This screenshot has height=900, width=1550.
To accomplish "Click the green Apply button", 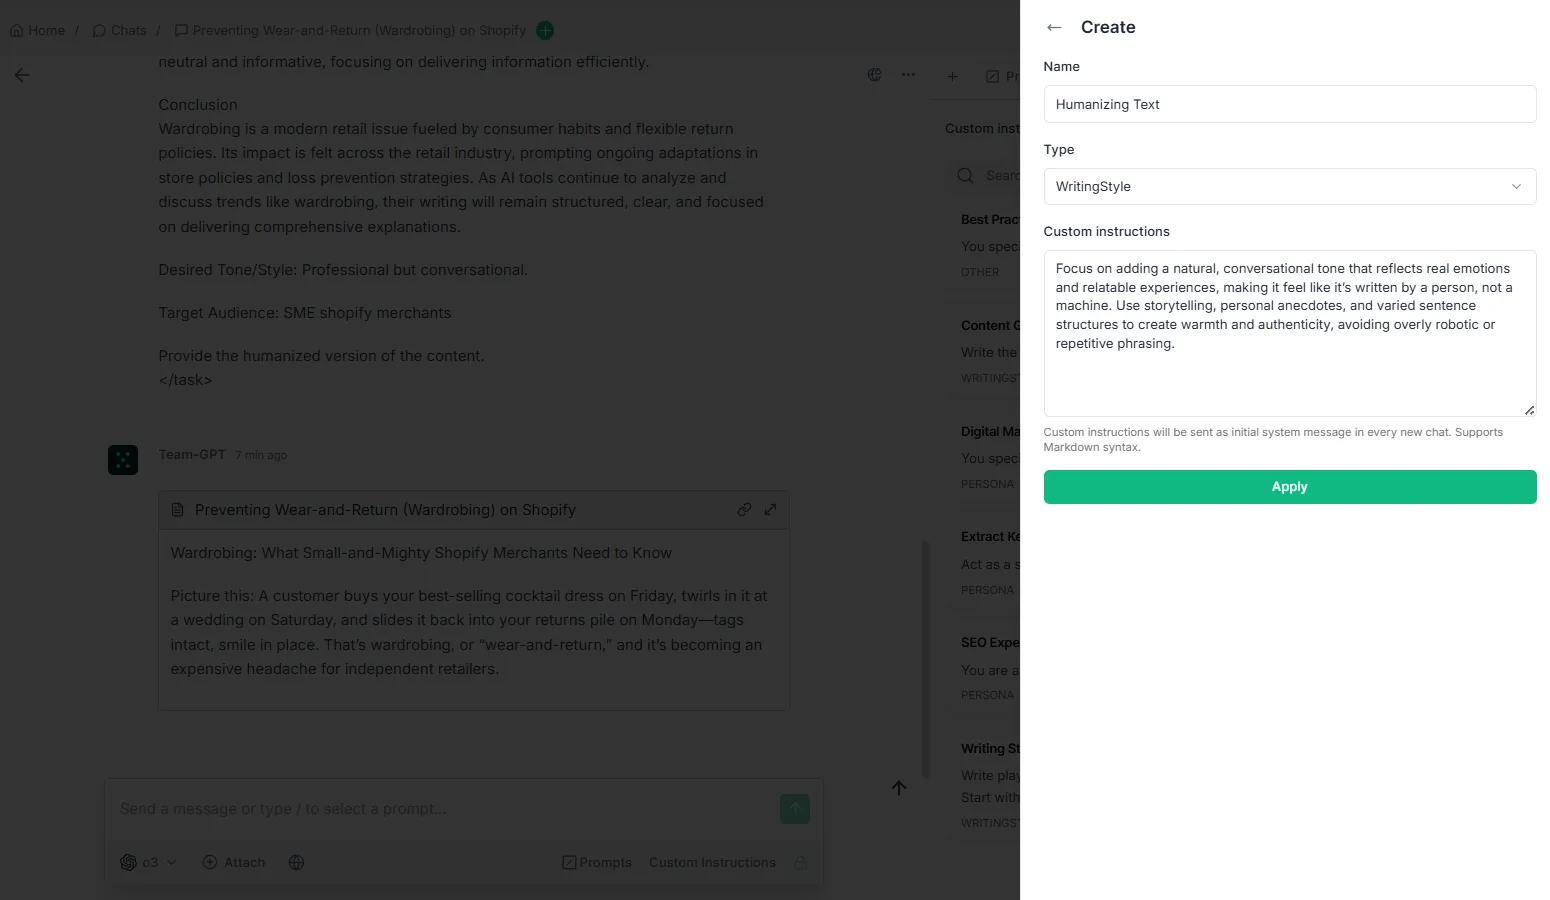I will (1289, 487).
